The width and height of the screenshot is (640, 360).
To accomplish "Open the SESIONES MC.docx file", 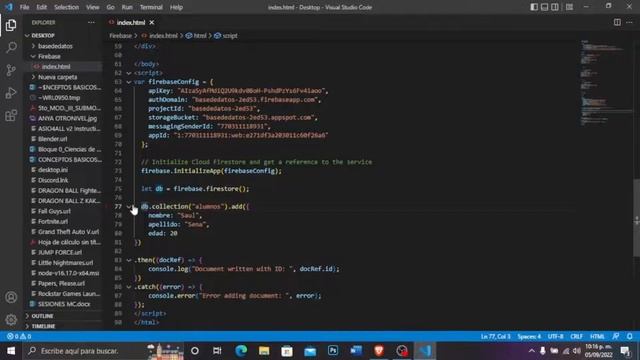I will (63, 304).
